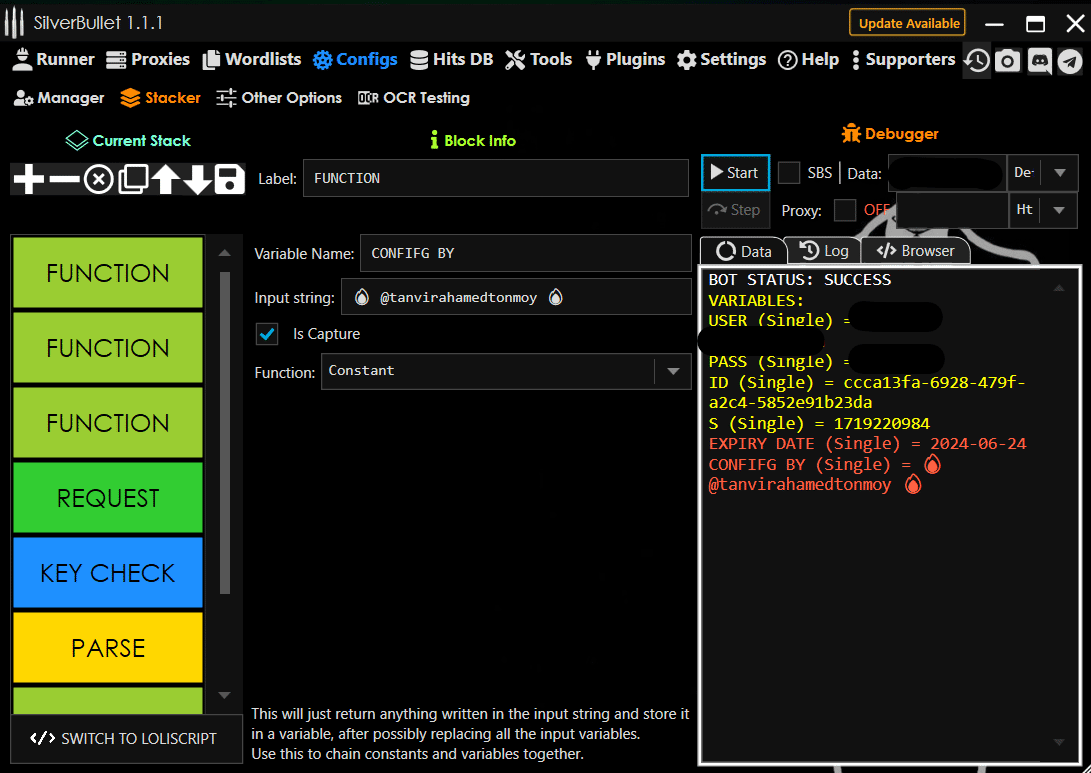The image size is (1091, 773).
Task: Move block down with down arrow
Action: [x=197, y=180]
